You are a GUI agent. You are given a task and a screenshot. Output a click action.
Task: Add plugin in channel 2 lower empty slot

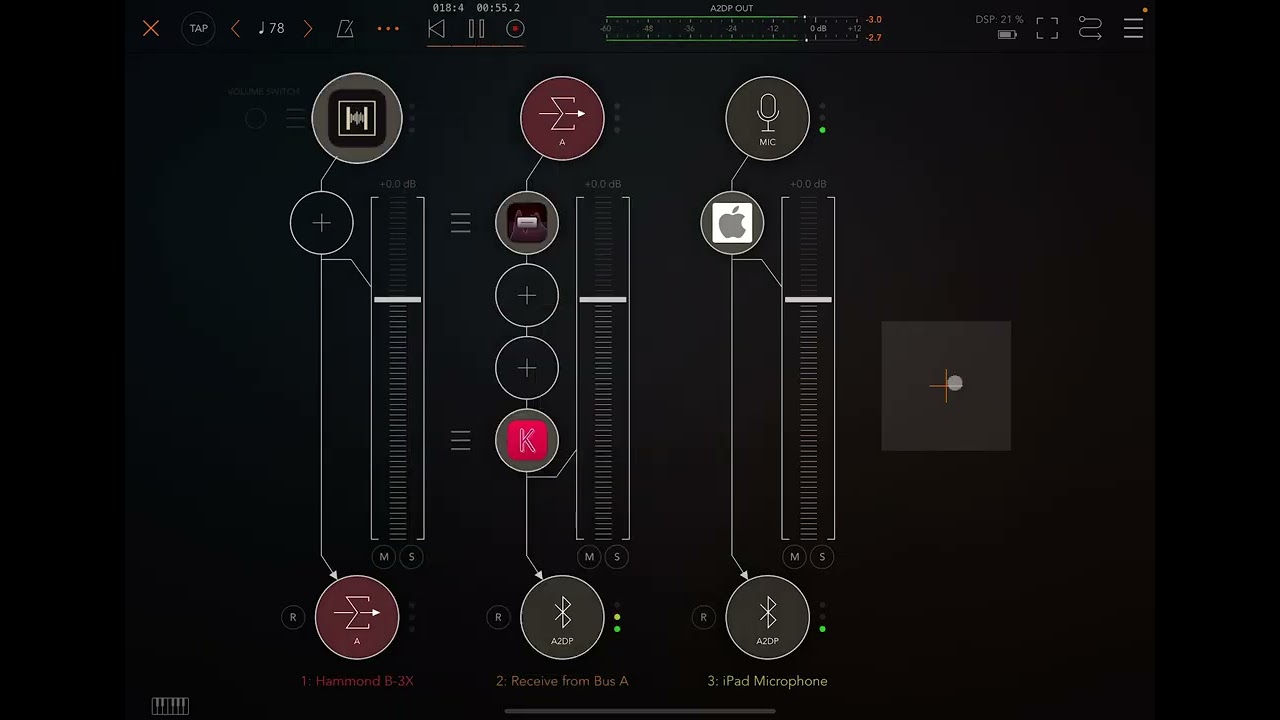[x=527, y=368]
